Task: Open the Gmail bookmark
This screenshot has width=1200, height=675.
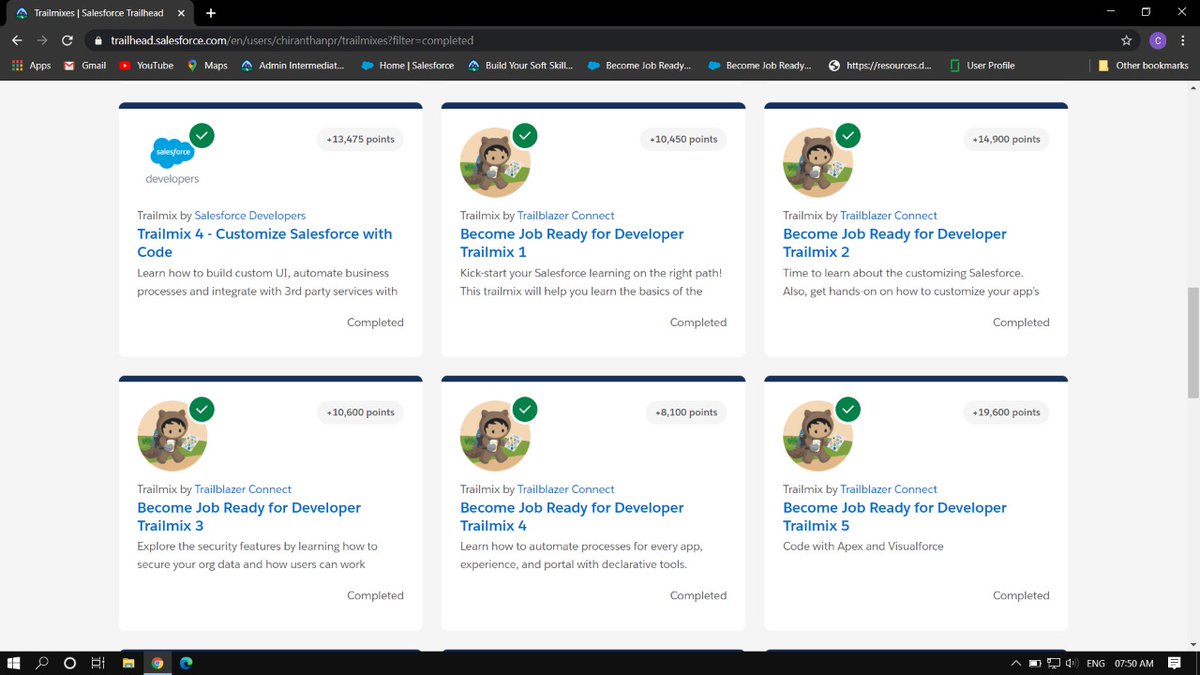Action: [x=85, y=65]
